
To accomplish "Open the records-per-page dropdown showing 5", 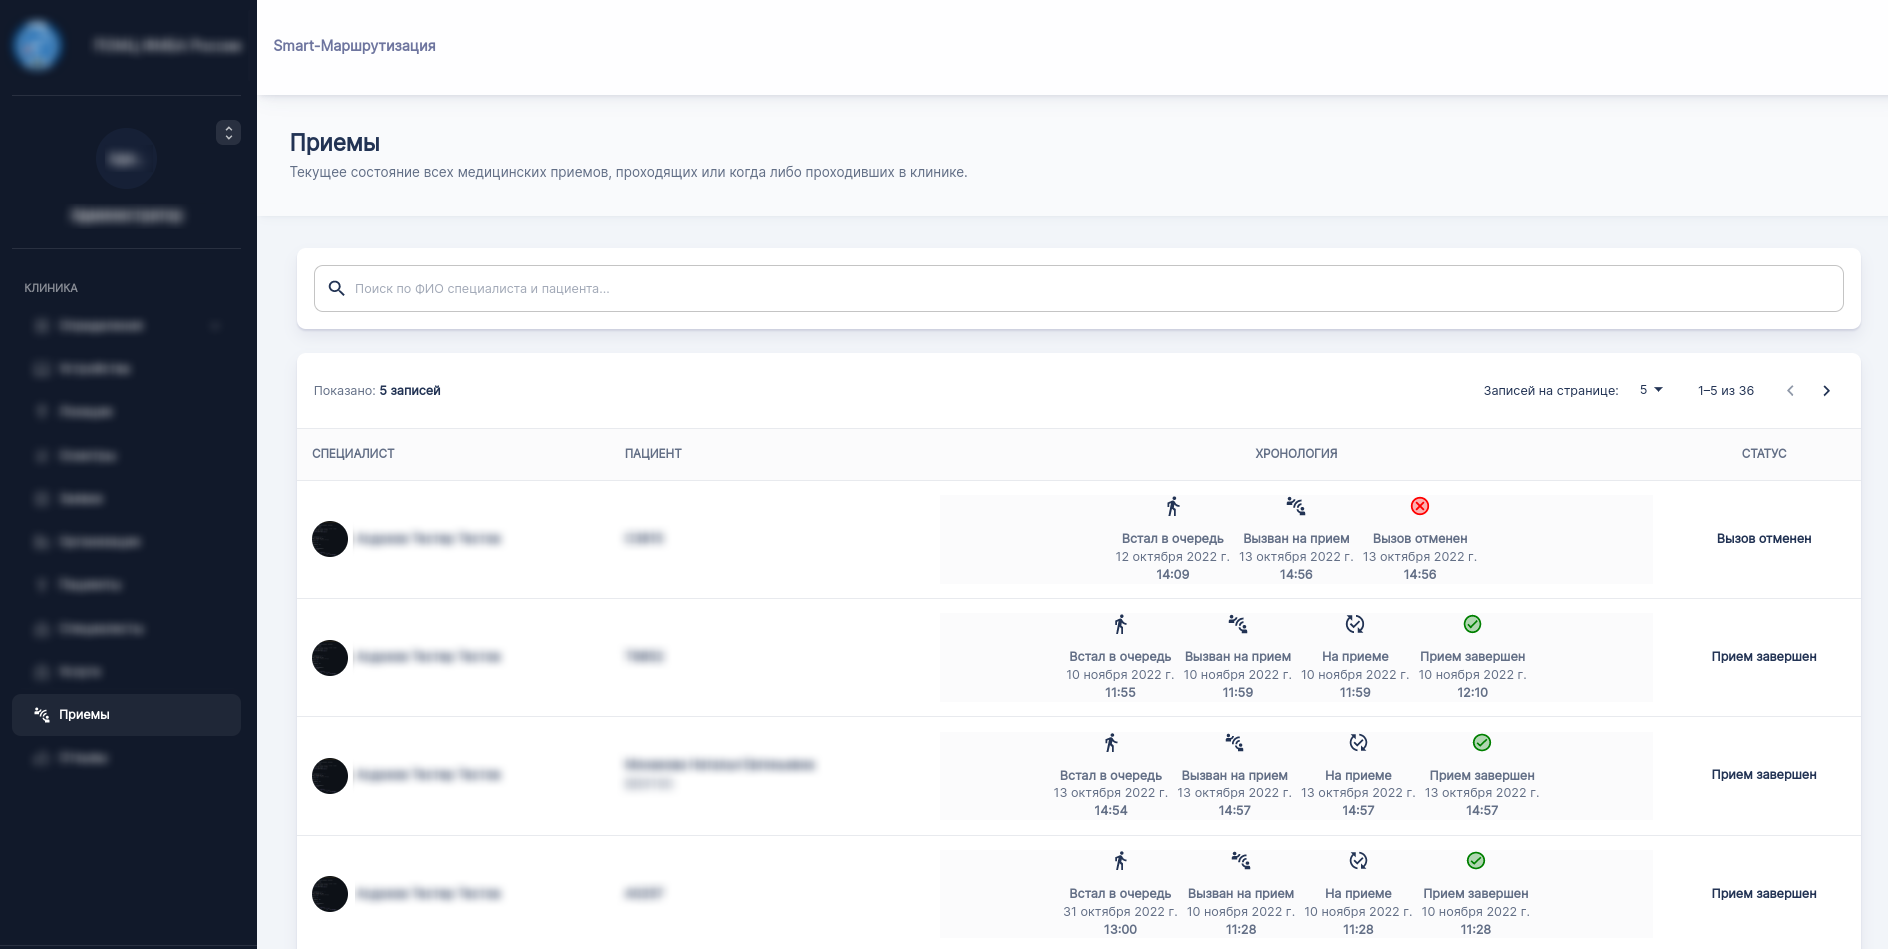I will pos(1650,390).
